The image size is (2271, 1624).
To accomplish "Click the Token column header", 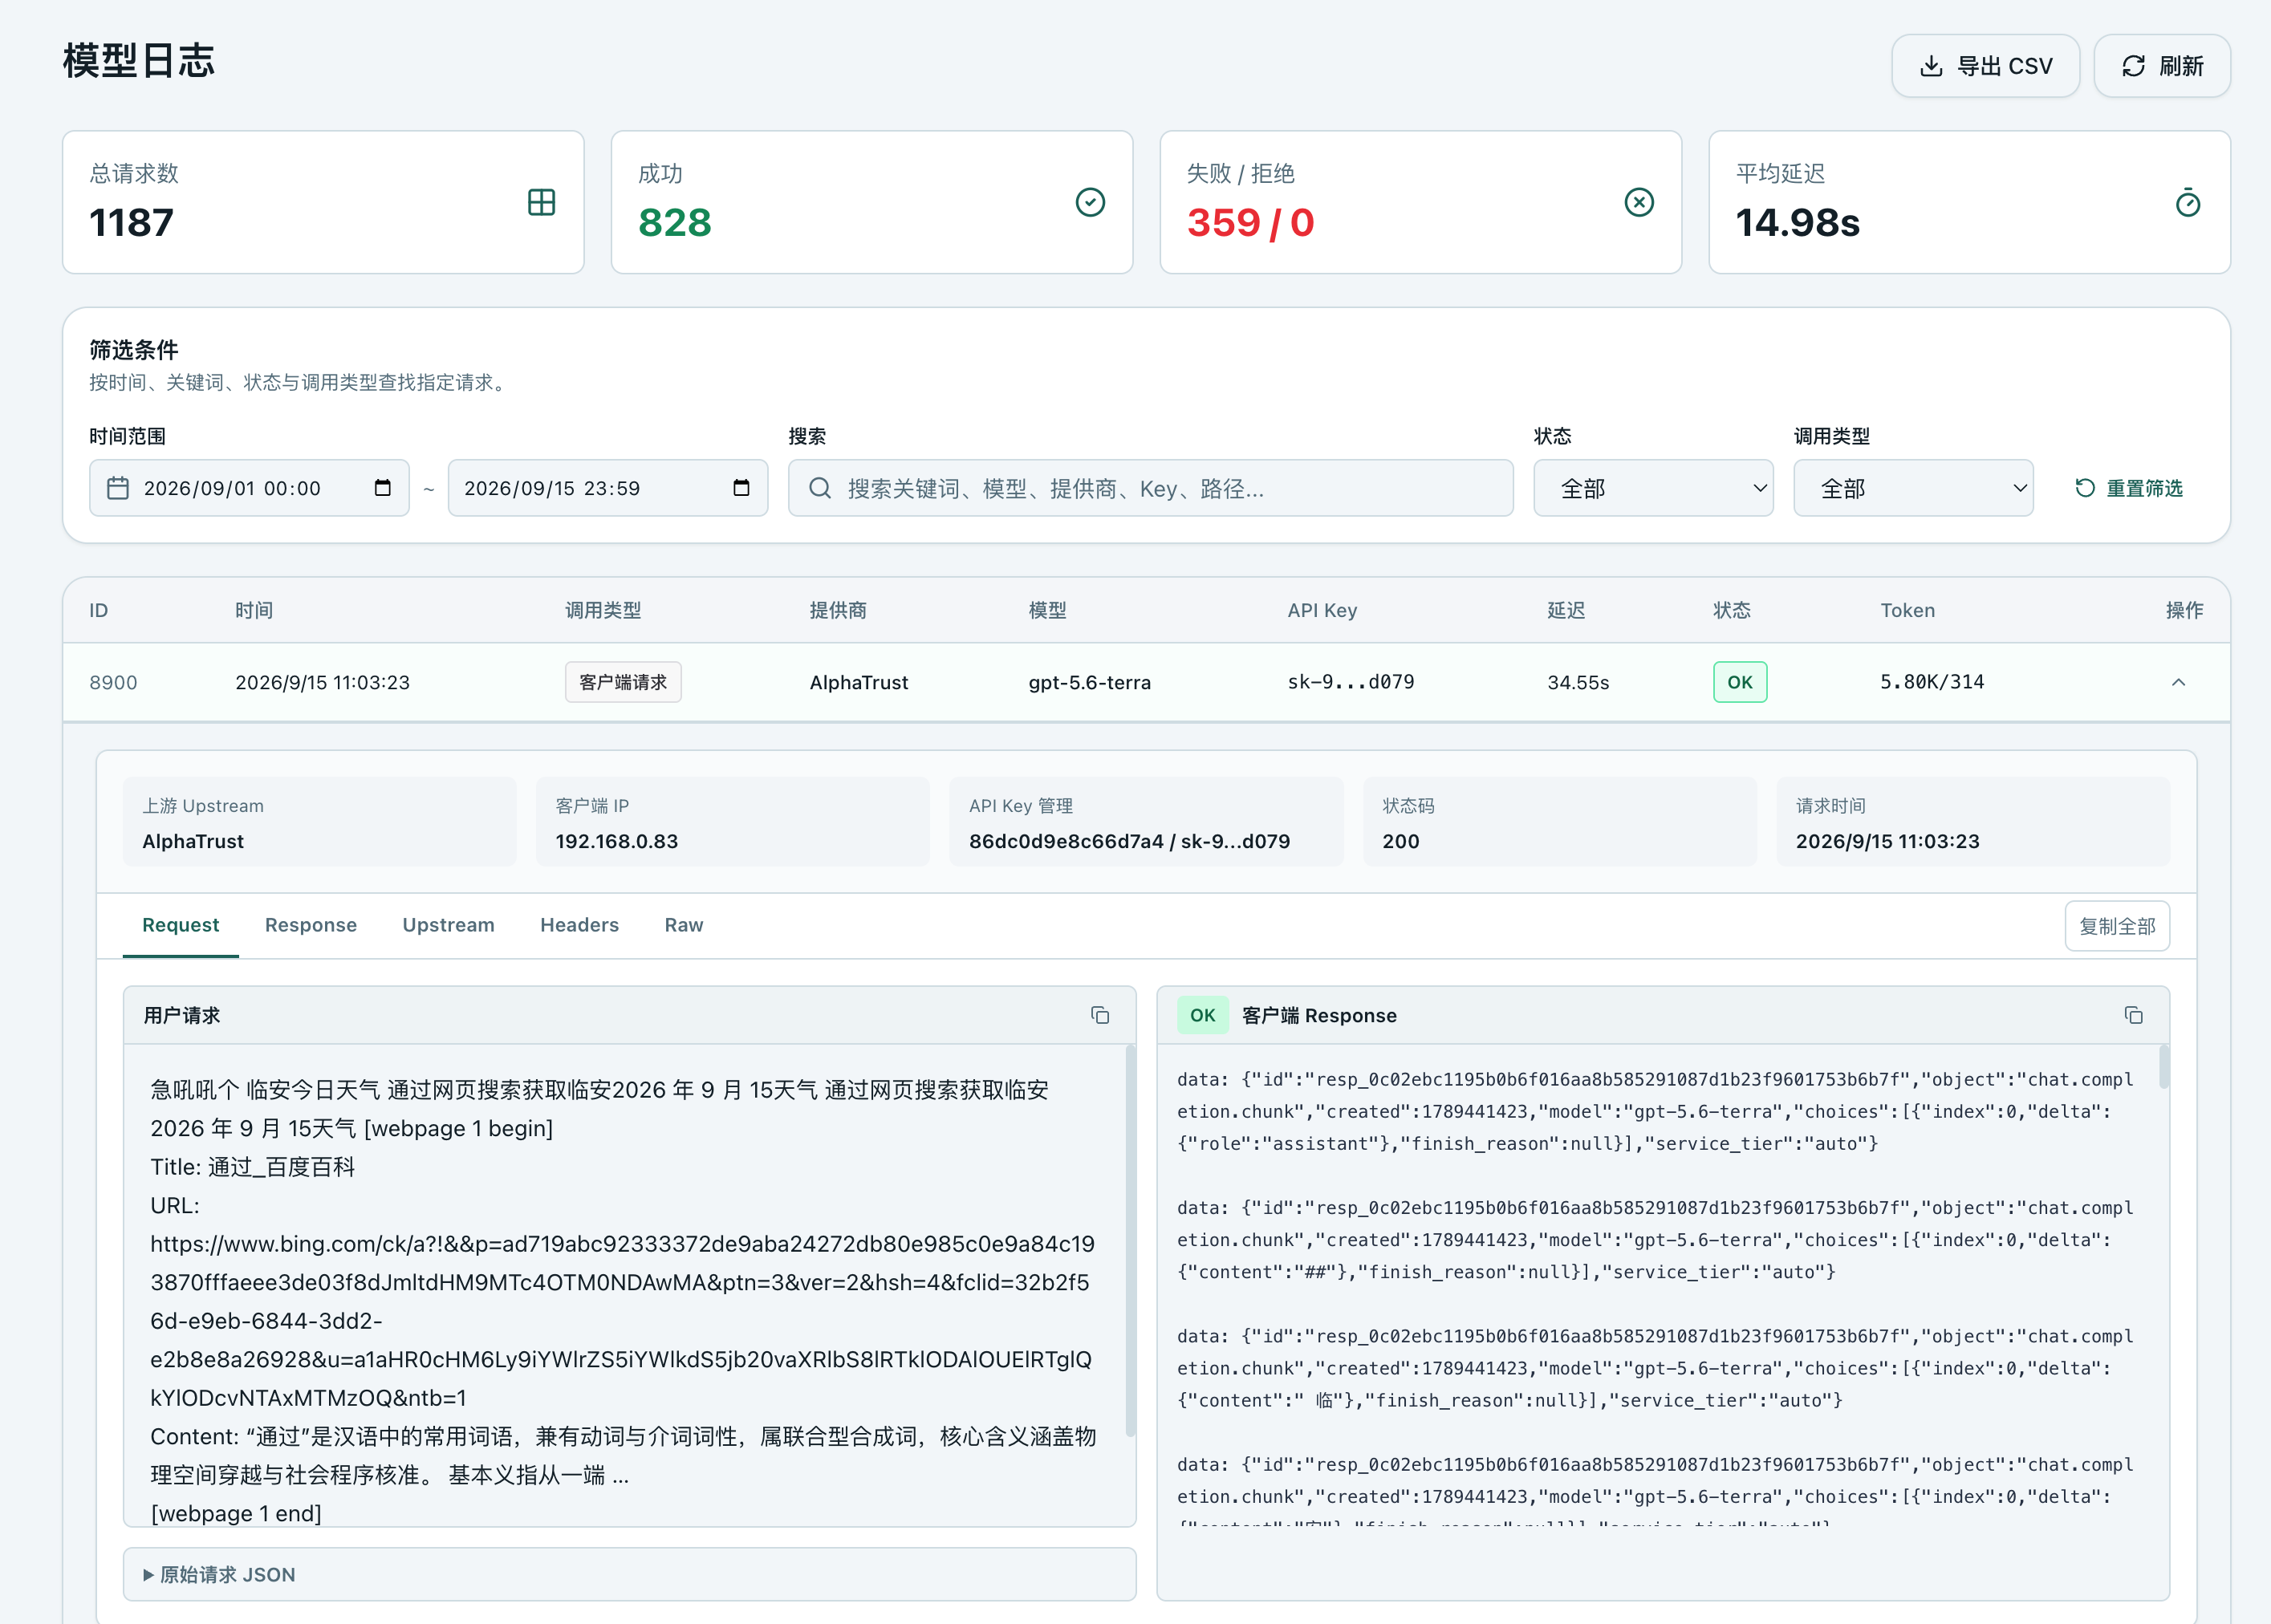I will 1907,610.
